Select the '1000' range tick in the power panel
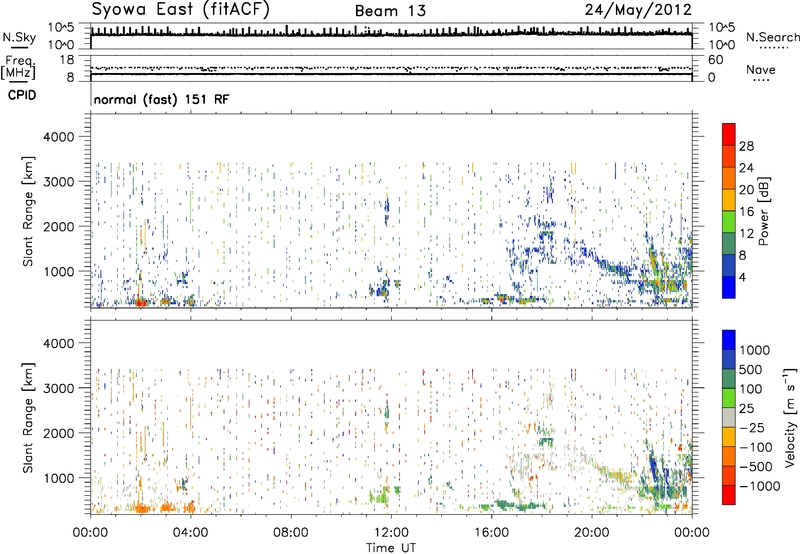Image resolution: width=800 pixels, height=554 pixels. tap(58, 271)
